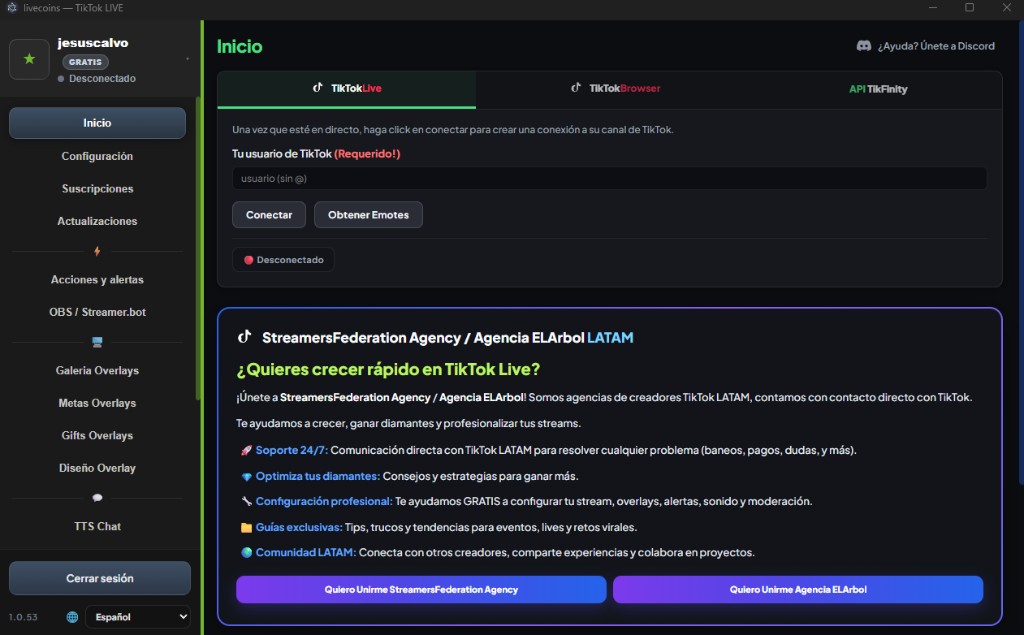Click the Optimiza tus diamantes label
This screenshot has height=635, width=1024.
pyautogui.click(x=317, y=476)
